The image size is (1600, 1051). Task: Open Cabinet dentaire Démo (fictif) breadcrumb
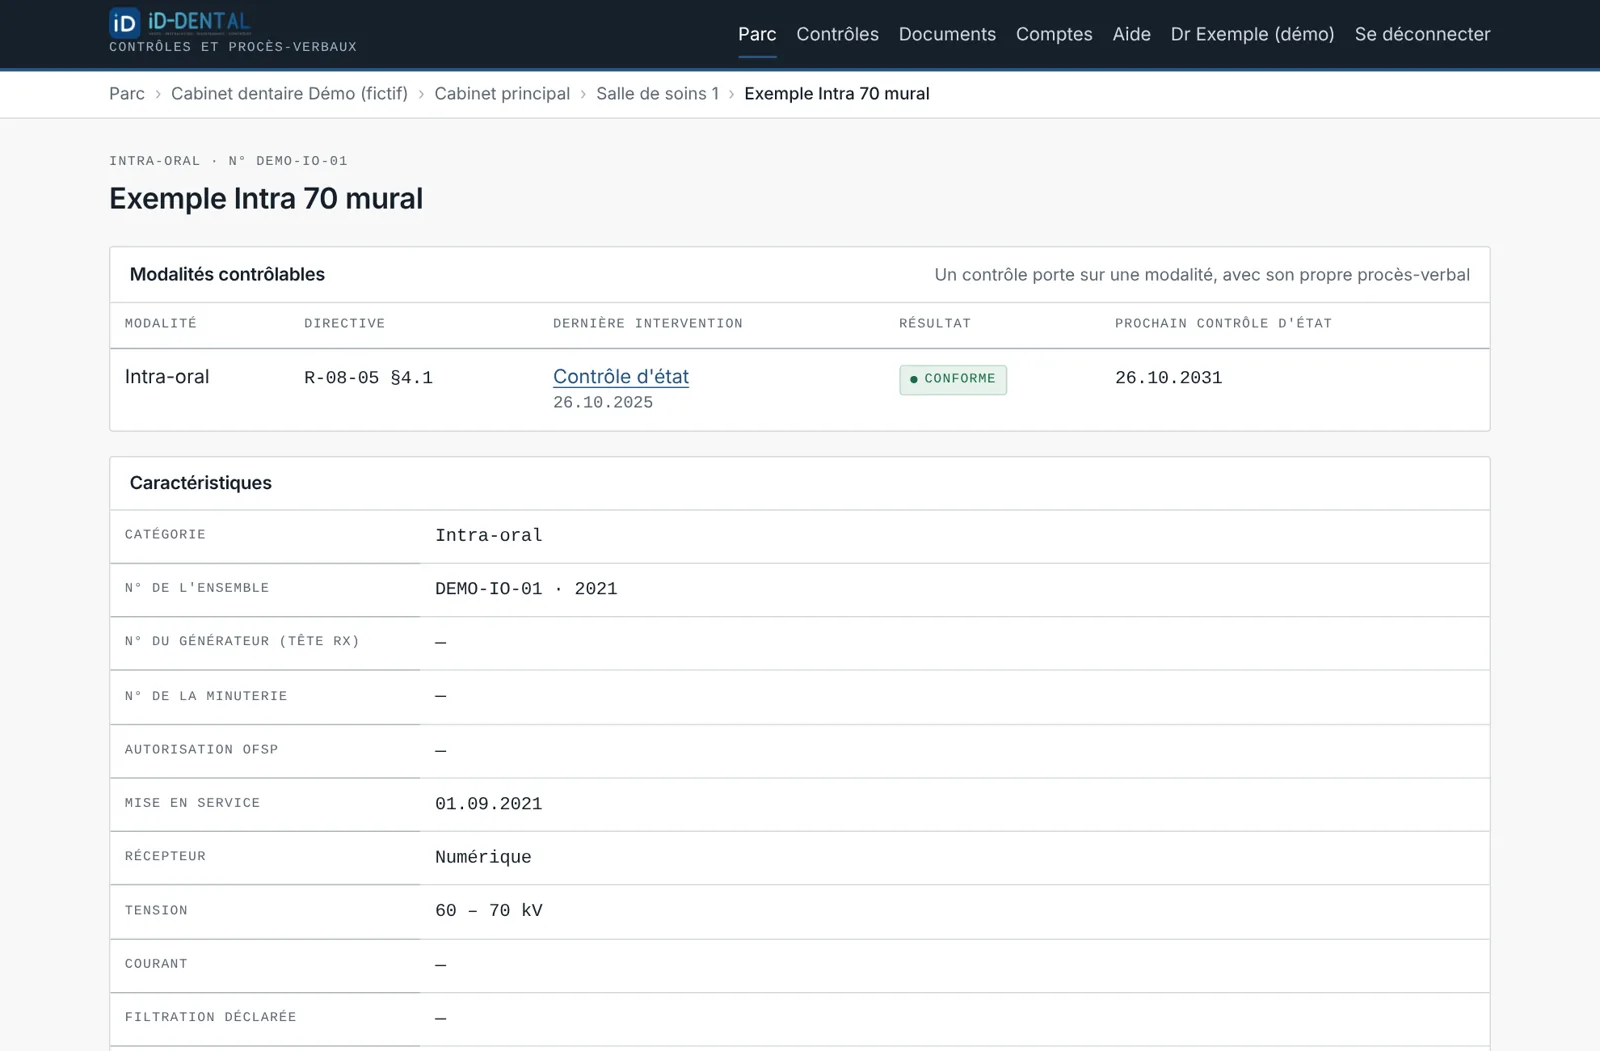[289, 93]
